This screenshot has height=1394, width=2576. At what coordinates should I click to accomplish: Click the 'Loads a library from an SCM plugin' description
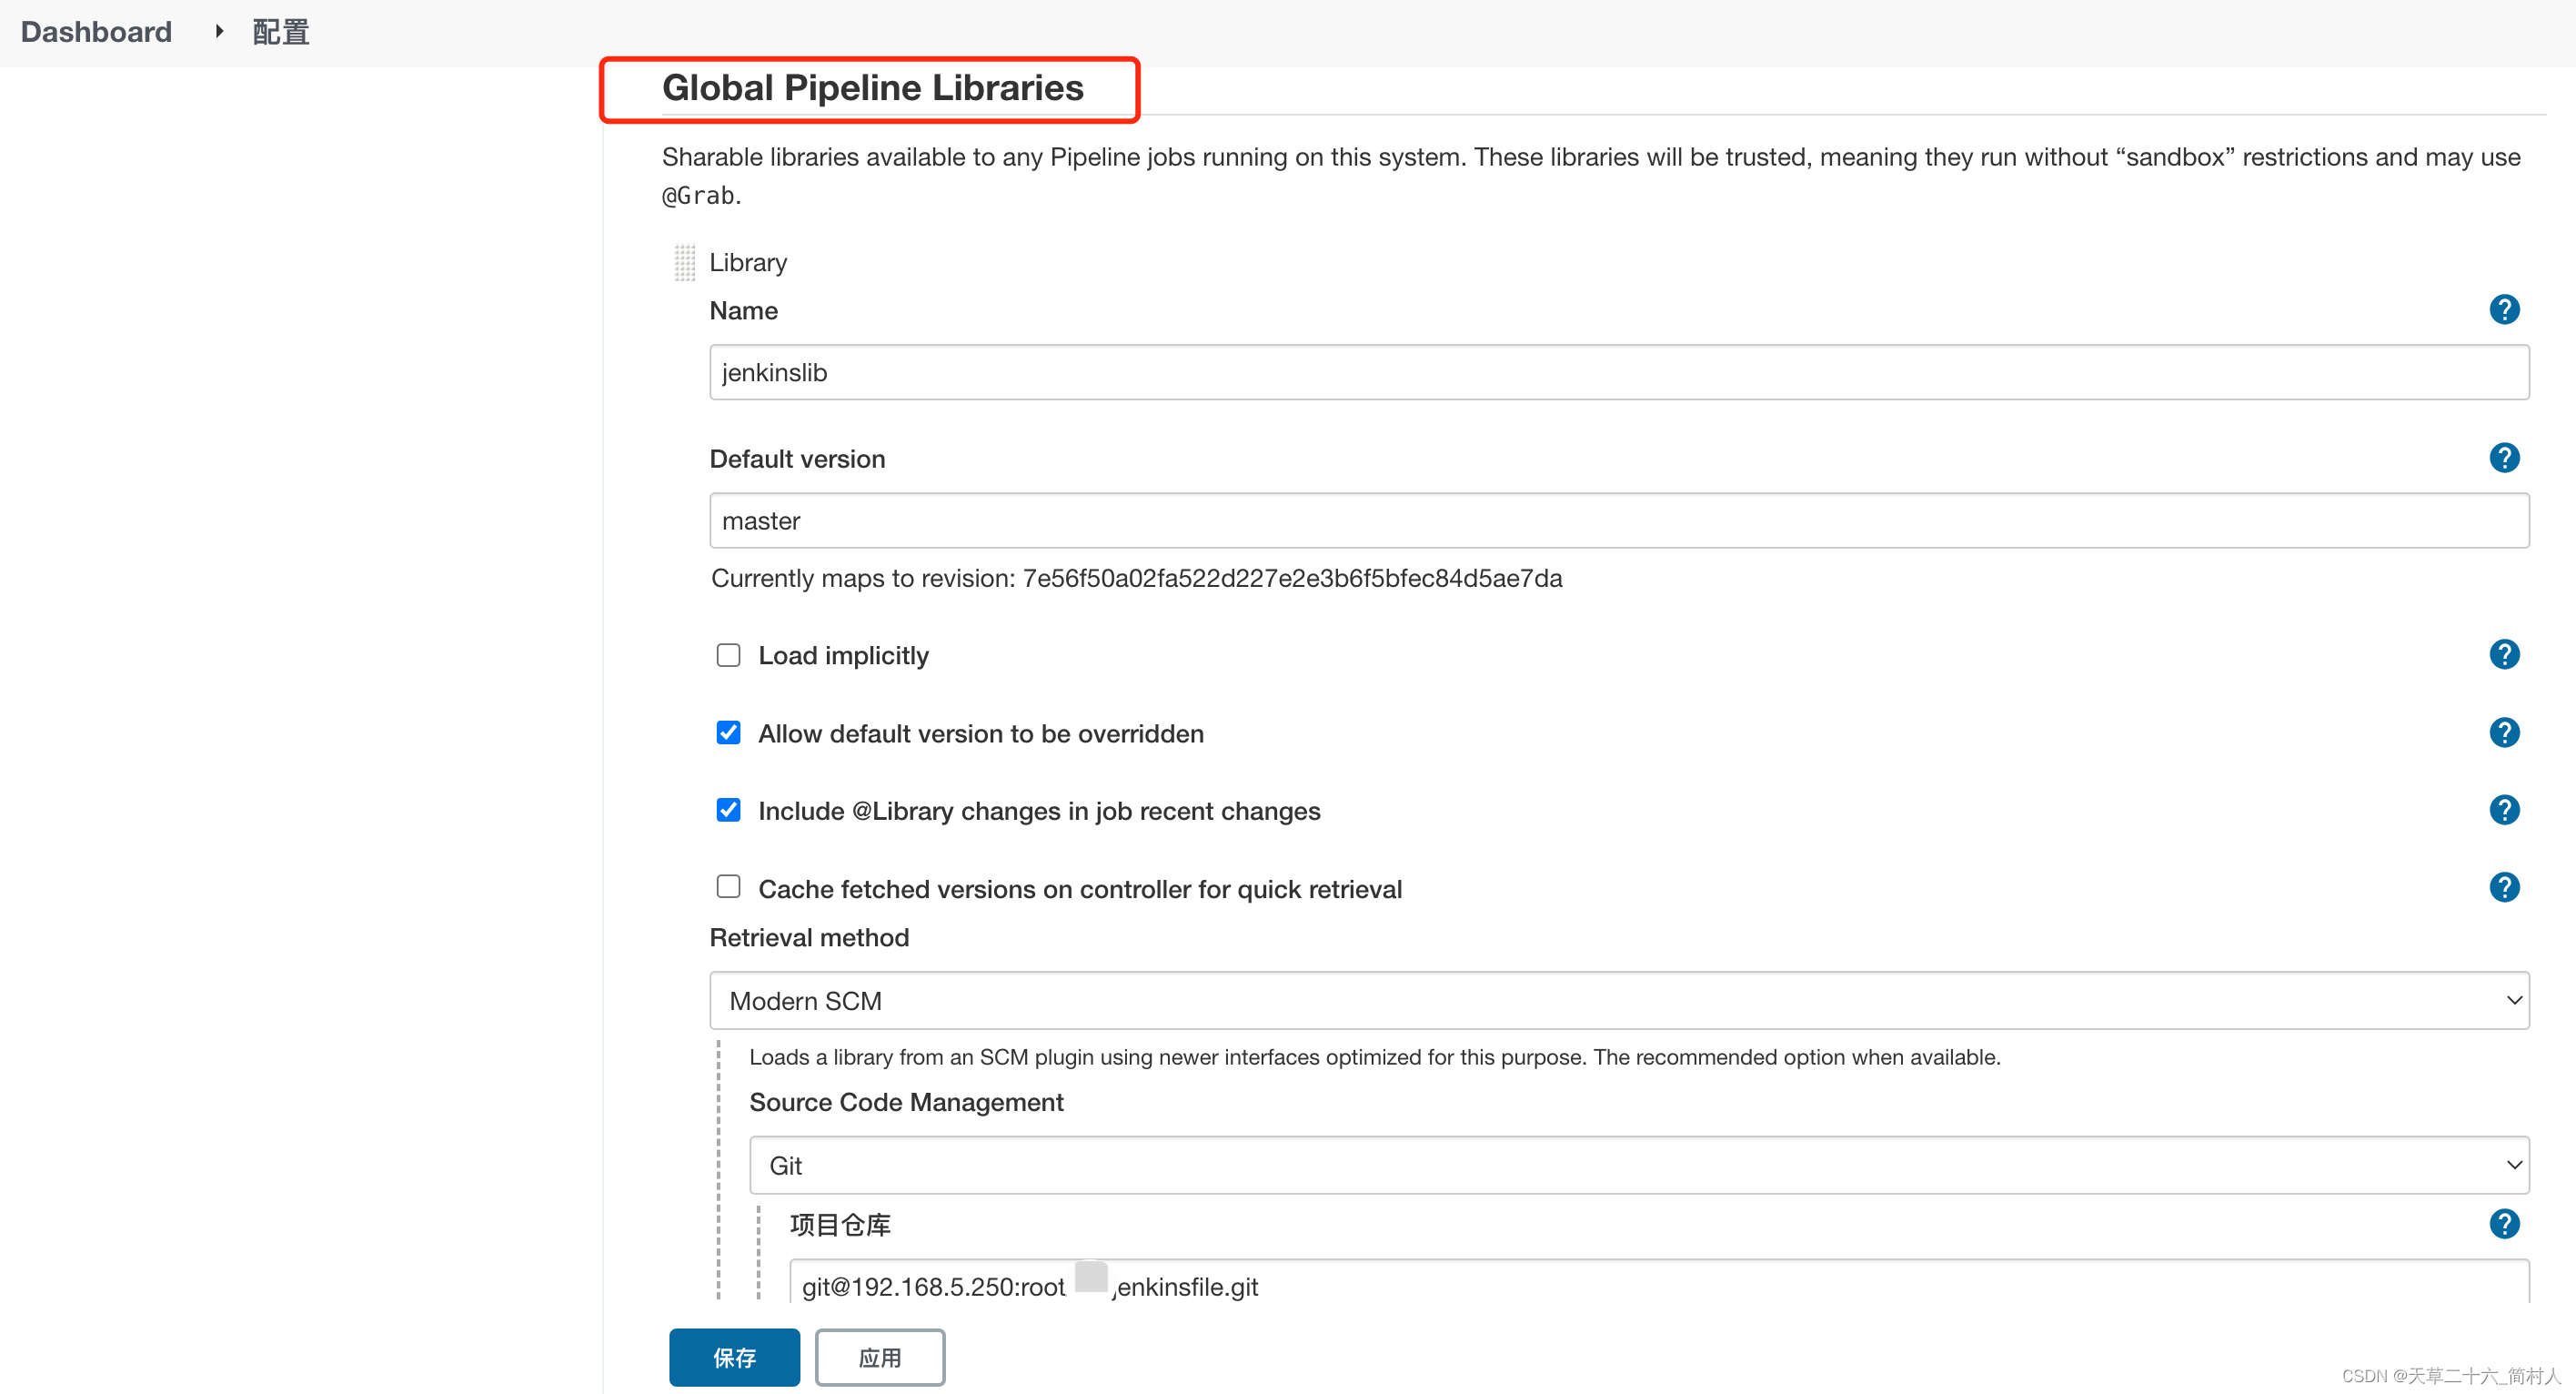(1375, 1057)
